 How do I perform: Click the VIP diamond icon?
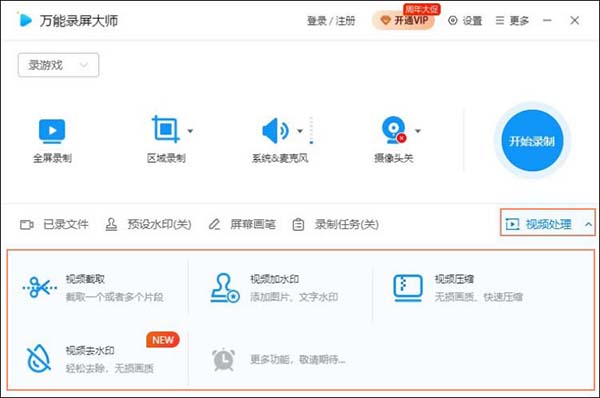click(x=386, y=21)
